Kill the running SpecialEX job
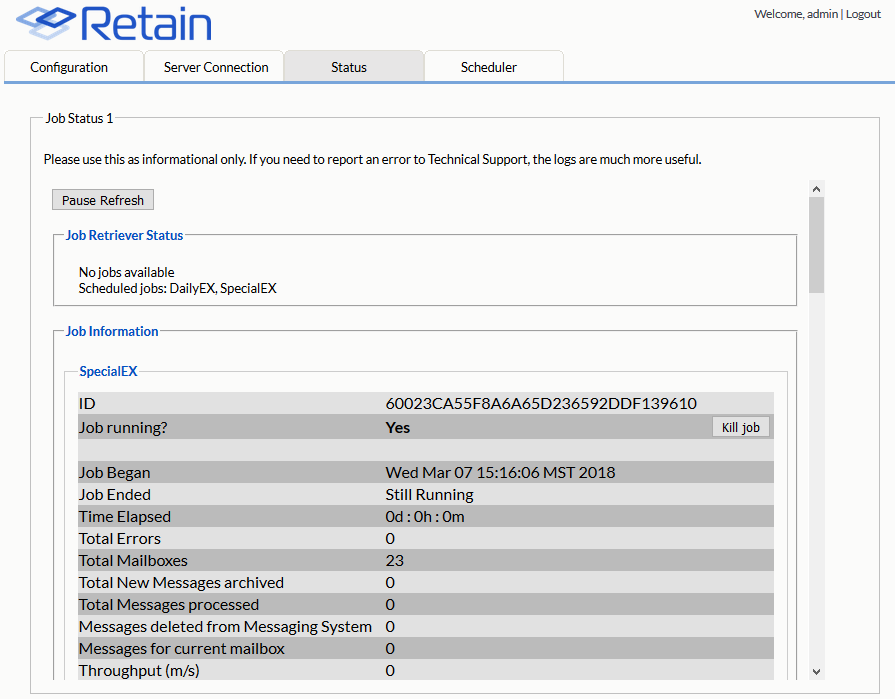Viewport: 895px width, 699px height. pyautogui.click(x=740, y=427)
